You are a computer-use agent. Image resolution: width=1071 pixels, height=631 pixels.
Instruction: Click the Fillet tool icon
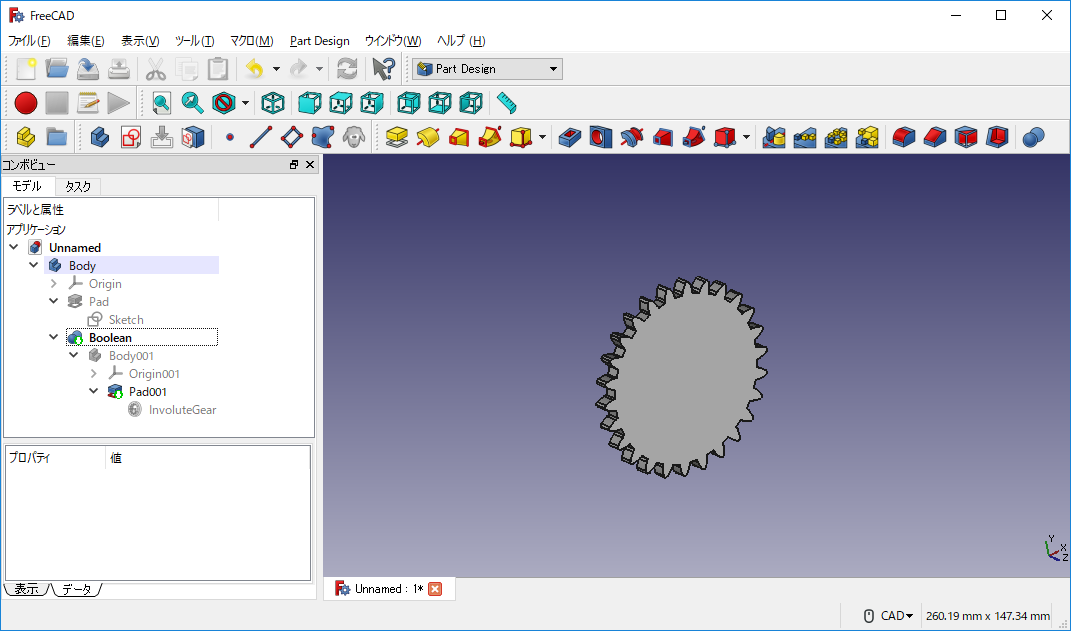(903, 136)
